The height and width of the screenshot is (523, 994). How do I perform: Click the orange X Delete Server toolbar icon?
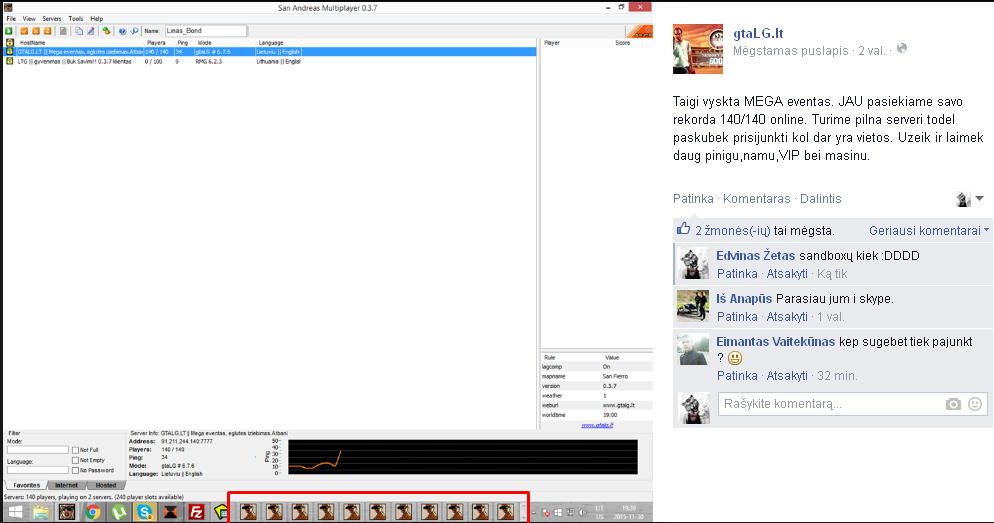(36, 31)
